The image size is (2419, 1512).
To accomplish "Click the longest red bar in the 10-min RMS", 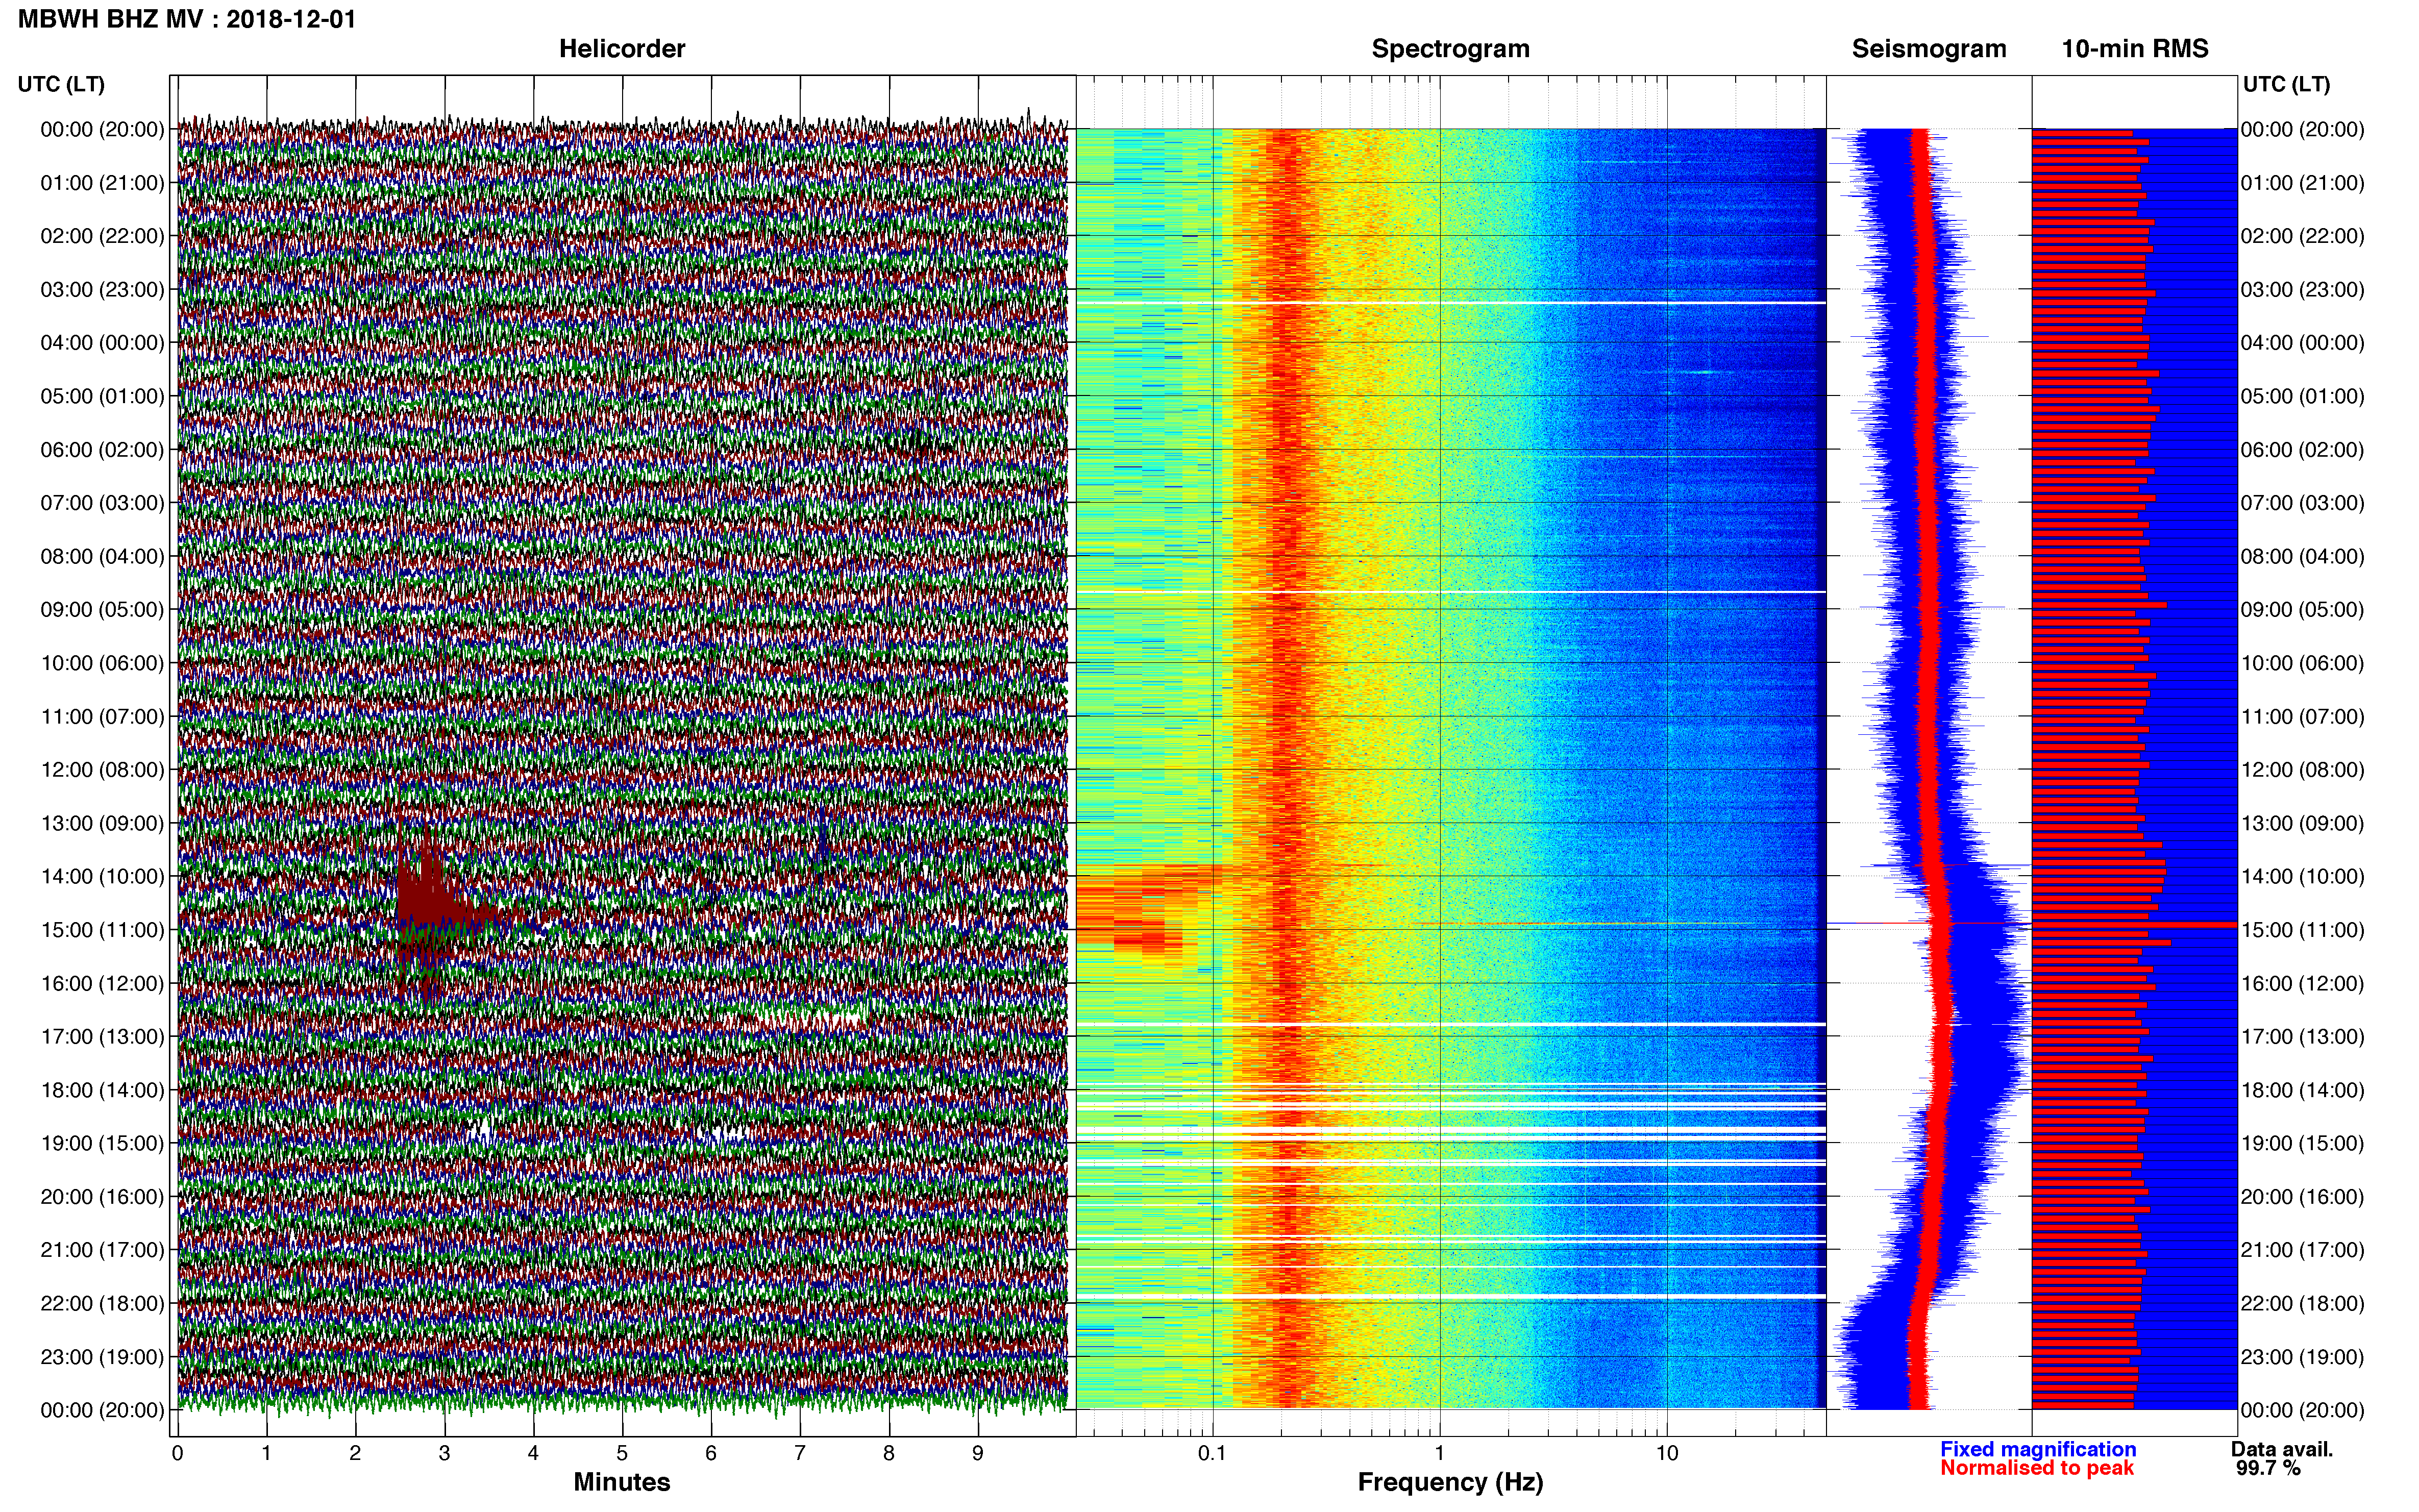I will tap(2134, 925).
